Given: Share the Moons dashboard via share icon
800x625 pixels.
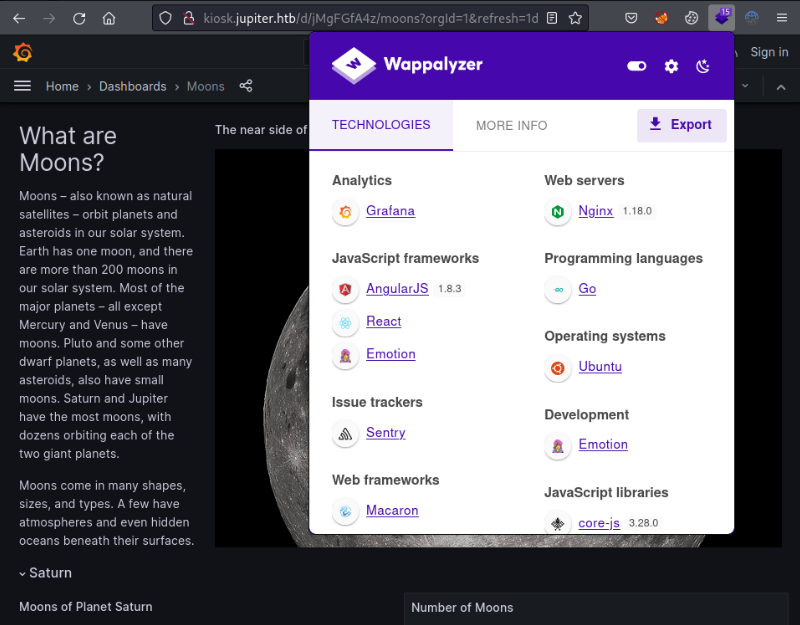Looking at the screenshot, I should tap(246, 86).
